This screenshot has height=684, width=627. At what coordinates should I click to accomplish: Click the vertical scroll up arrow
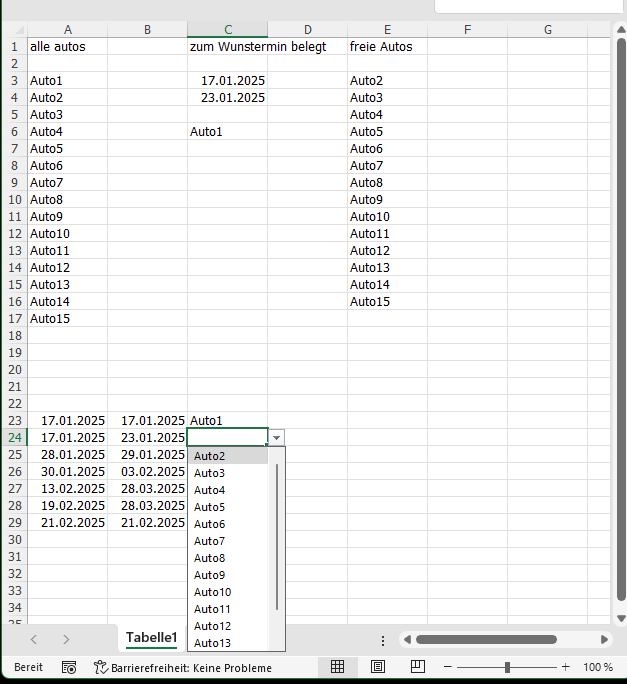pyautogui.click(x=621, y=29)
